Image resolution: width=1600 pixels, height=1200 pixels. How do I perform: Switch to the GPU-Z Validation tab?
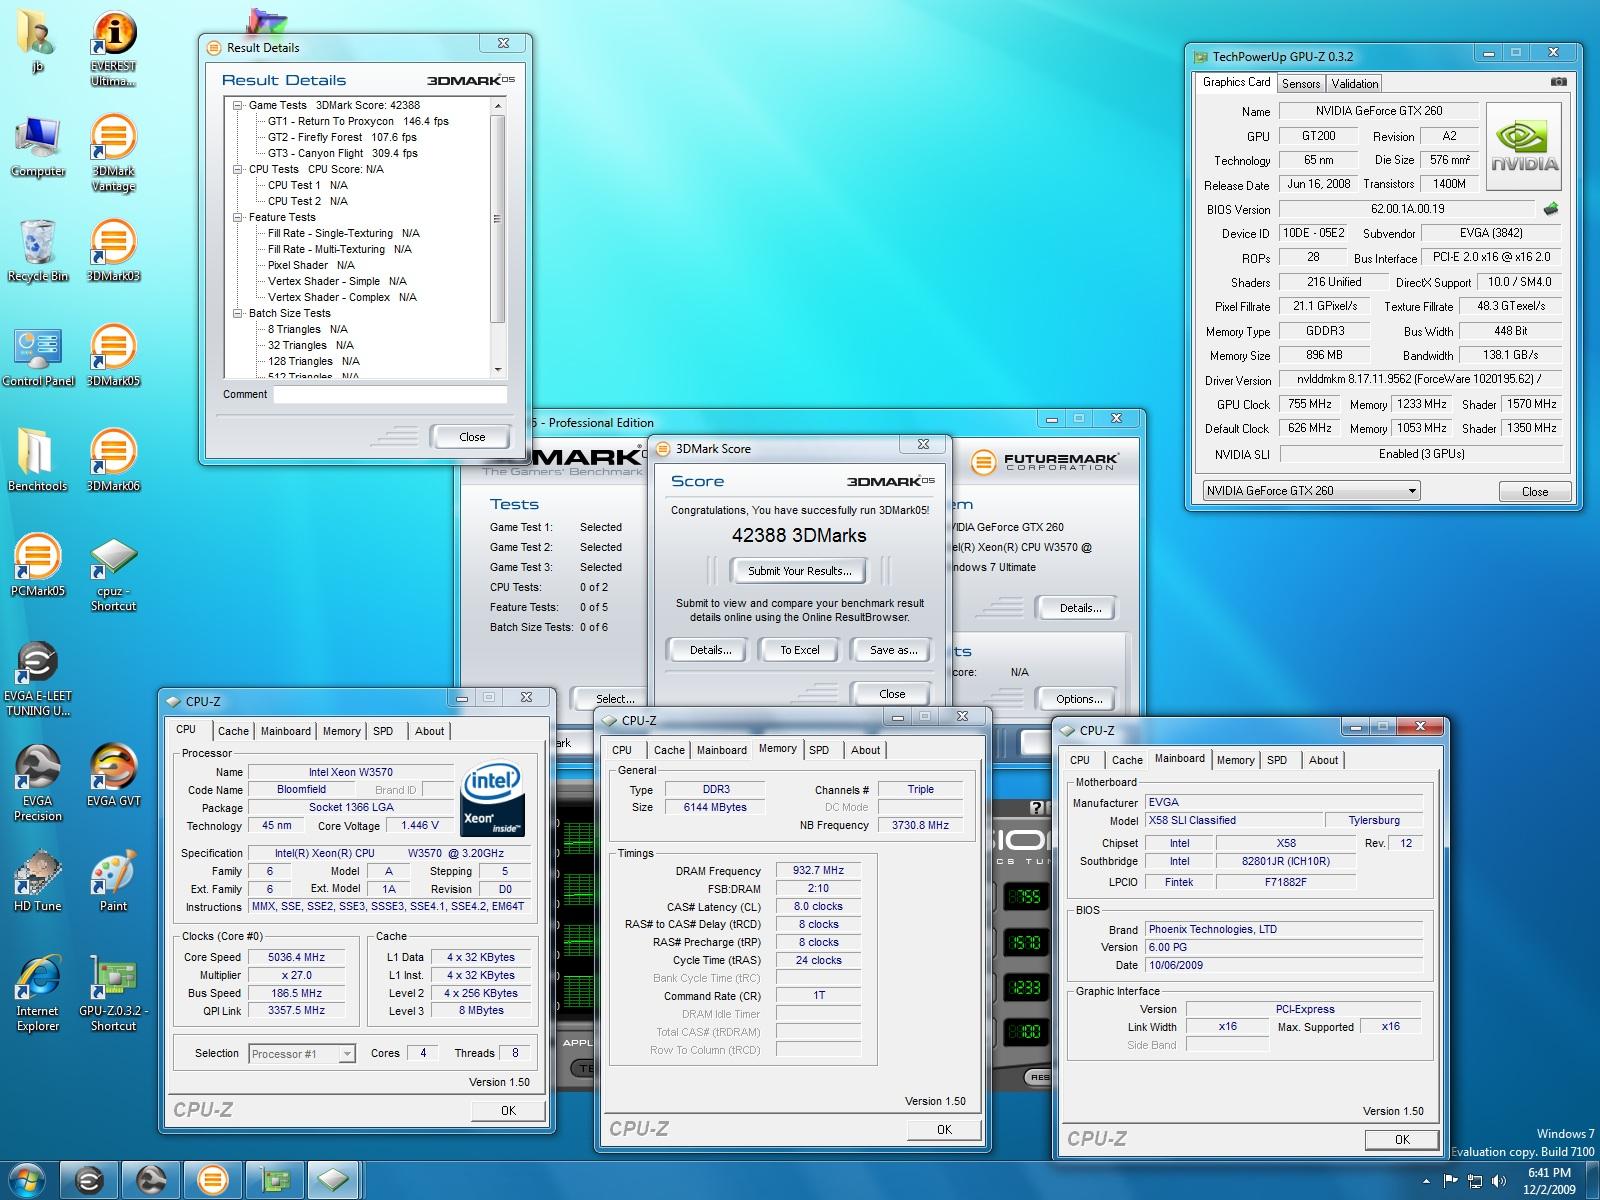[x=1355, y=84]
